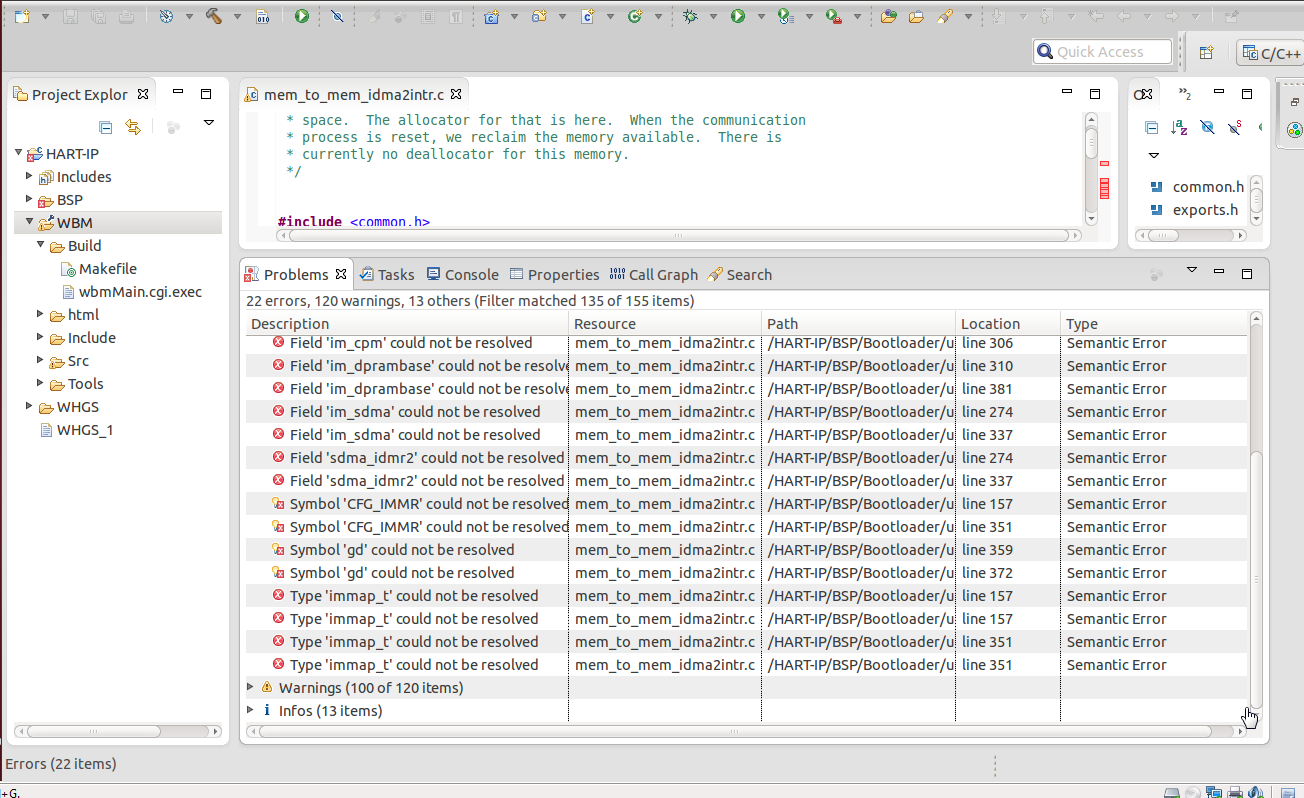Image resolution: width=1304 pixels, height=798 pixels.
Task: Click the Build hammer icon in toolbar
Action: 213,16
